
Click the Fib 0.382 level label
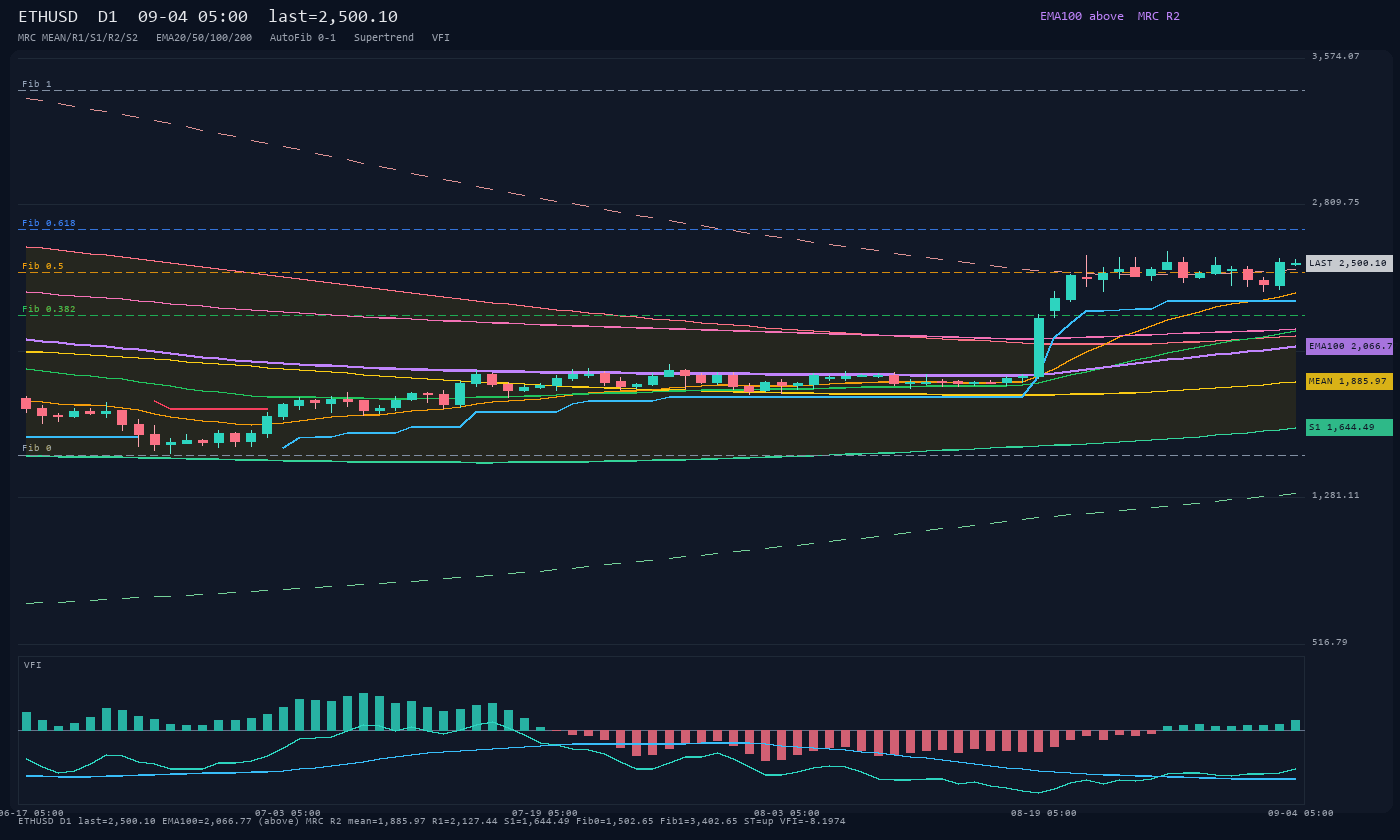49,309
